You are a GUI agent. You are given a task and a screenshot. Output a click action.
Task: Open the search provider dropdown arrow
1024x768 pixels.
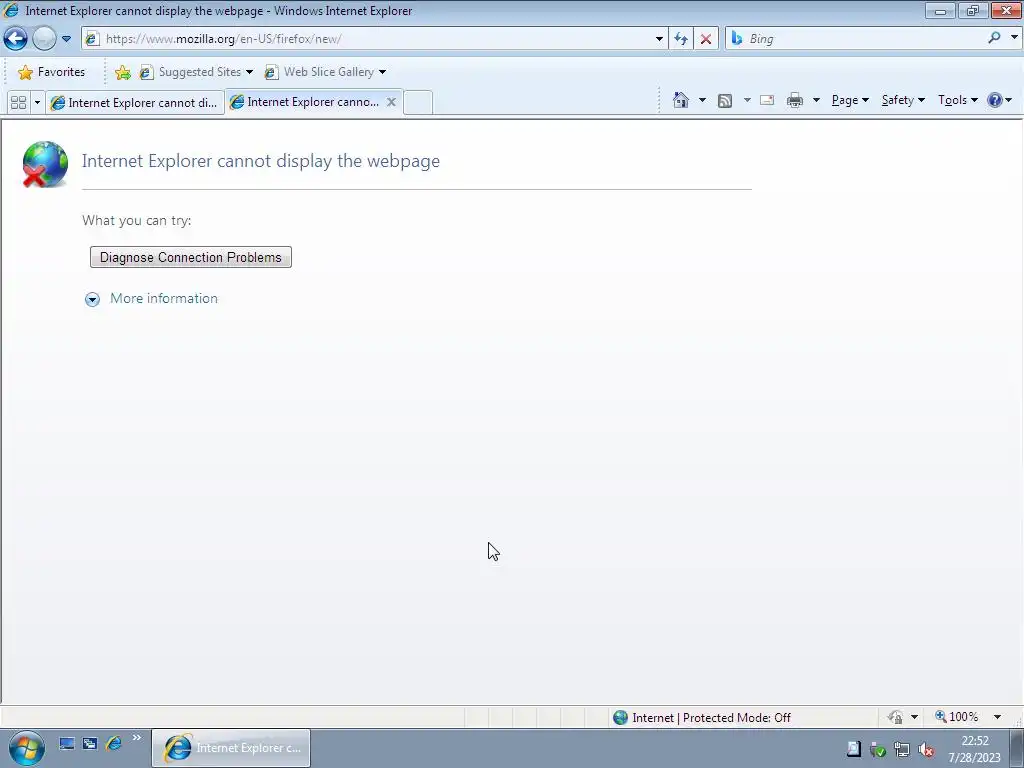pos(1014,38)
